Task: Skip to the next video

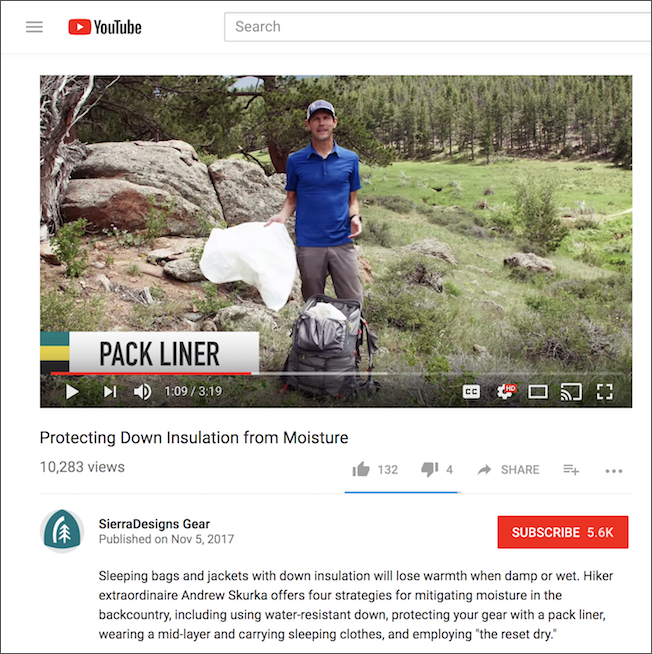Action: pos(110,392)
